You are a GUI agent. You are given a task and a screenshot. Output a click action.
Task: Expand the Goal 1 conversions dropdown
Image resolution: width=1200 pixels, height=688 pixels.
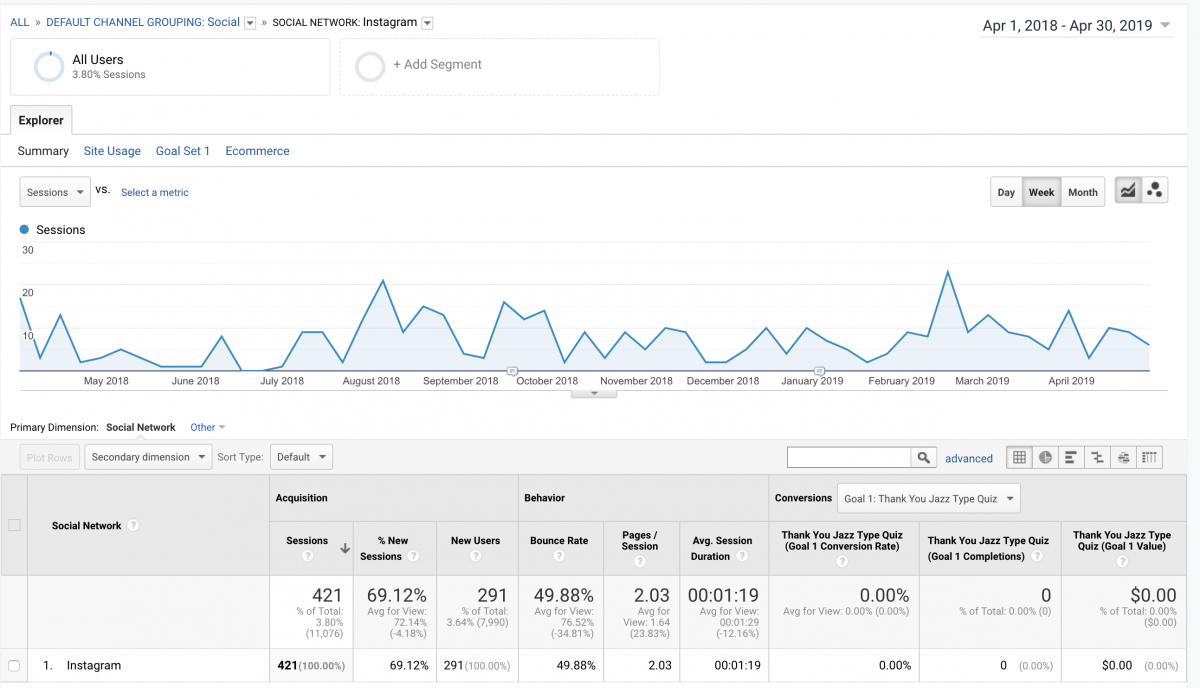click(929, 498)
